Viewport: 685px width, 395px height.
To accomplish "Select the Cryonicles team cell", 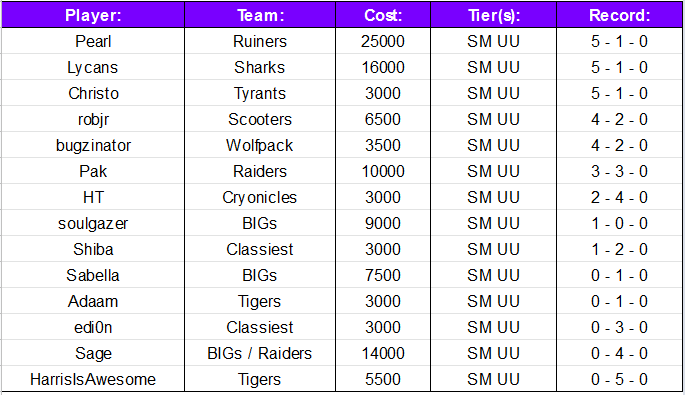I will click(260, 197).
